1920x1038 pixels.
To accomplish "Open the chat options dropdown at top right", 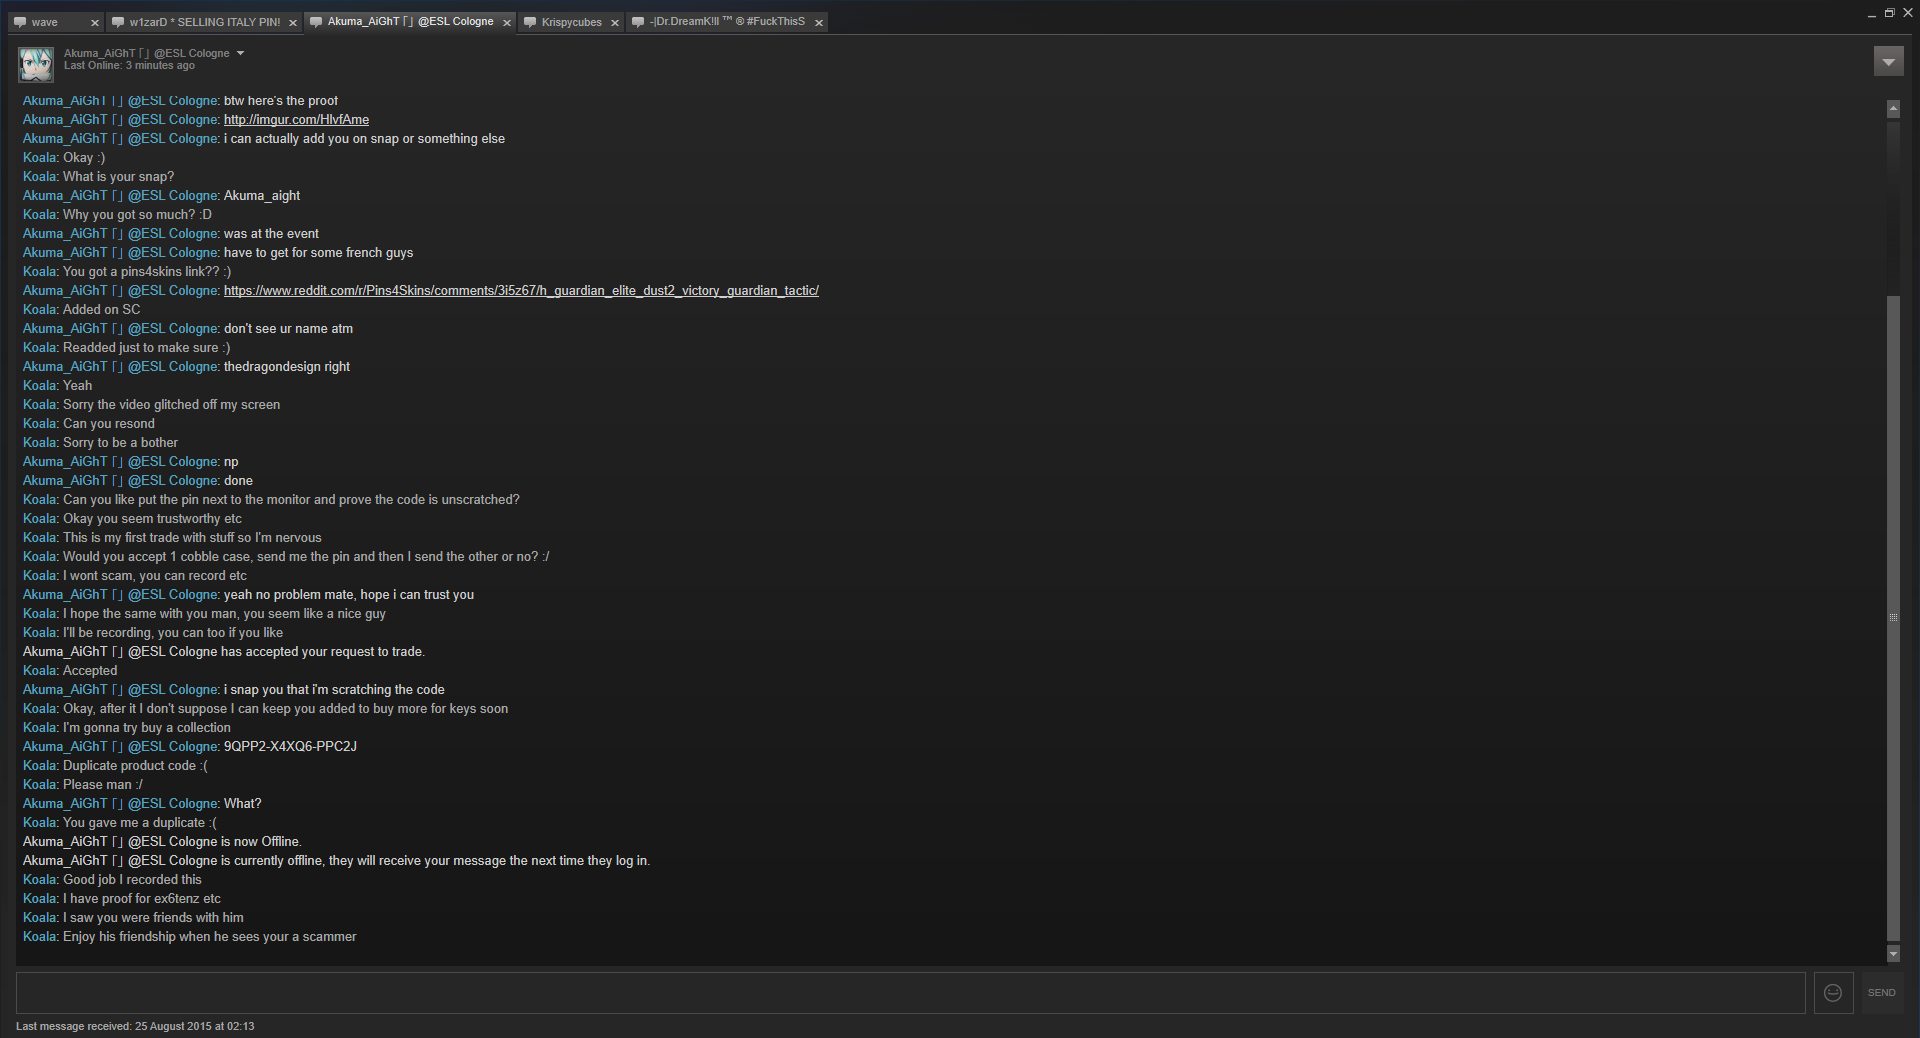I will (x=1888, y=62).
